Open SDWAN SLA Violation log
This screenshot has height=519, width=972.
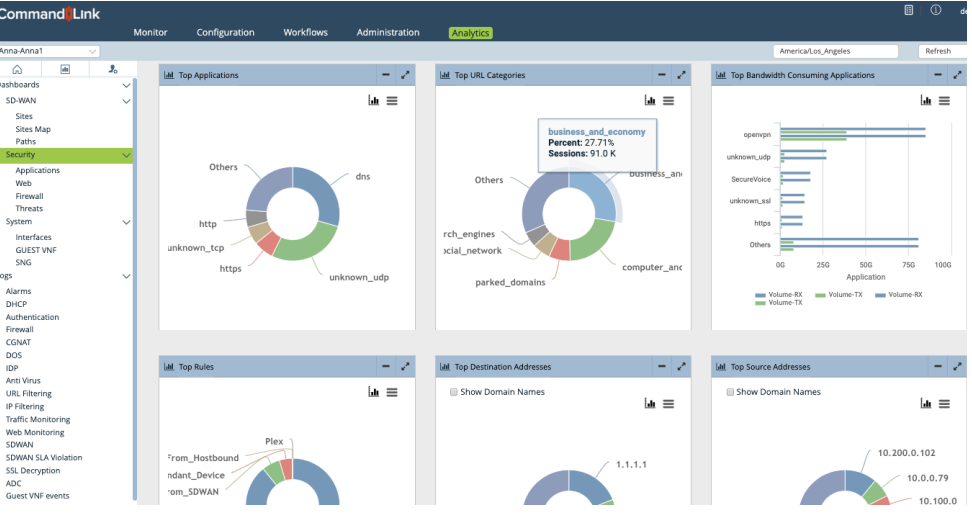coord(44,458)
